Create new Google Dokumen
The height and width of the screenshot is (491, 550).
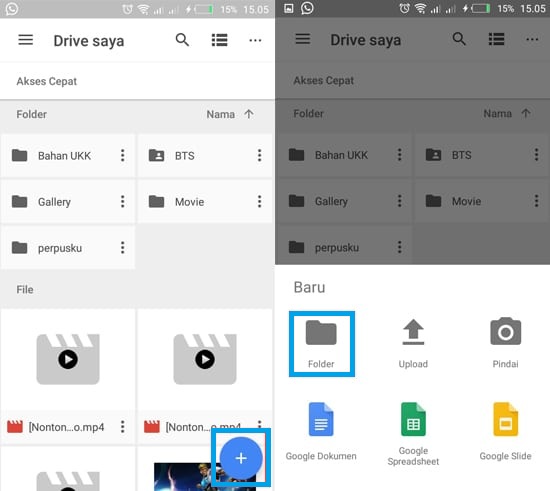click(321, 431)
